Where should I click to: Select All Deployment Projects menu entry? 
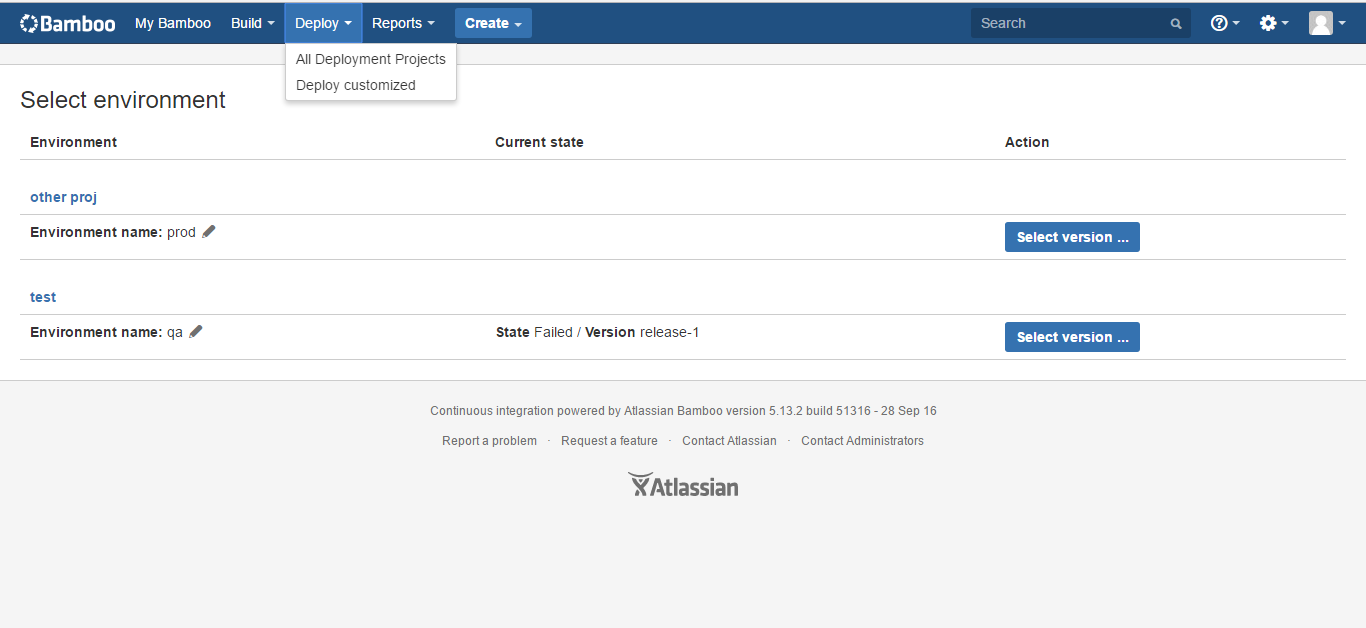(371, 59)
